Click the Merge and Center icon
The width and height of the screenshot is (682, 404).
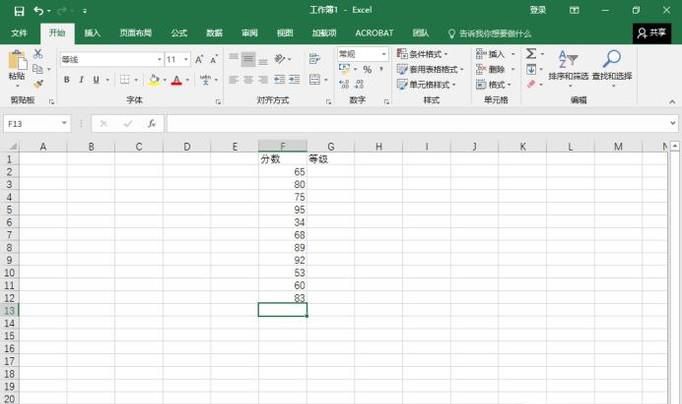click(x=314, y=80)
